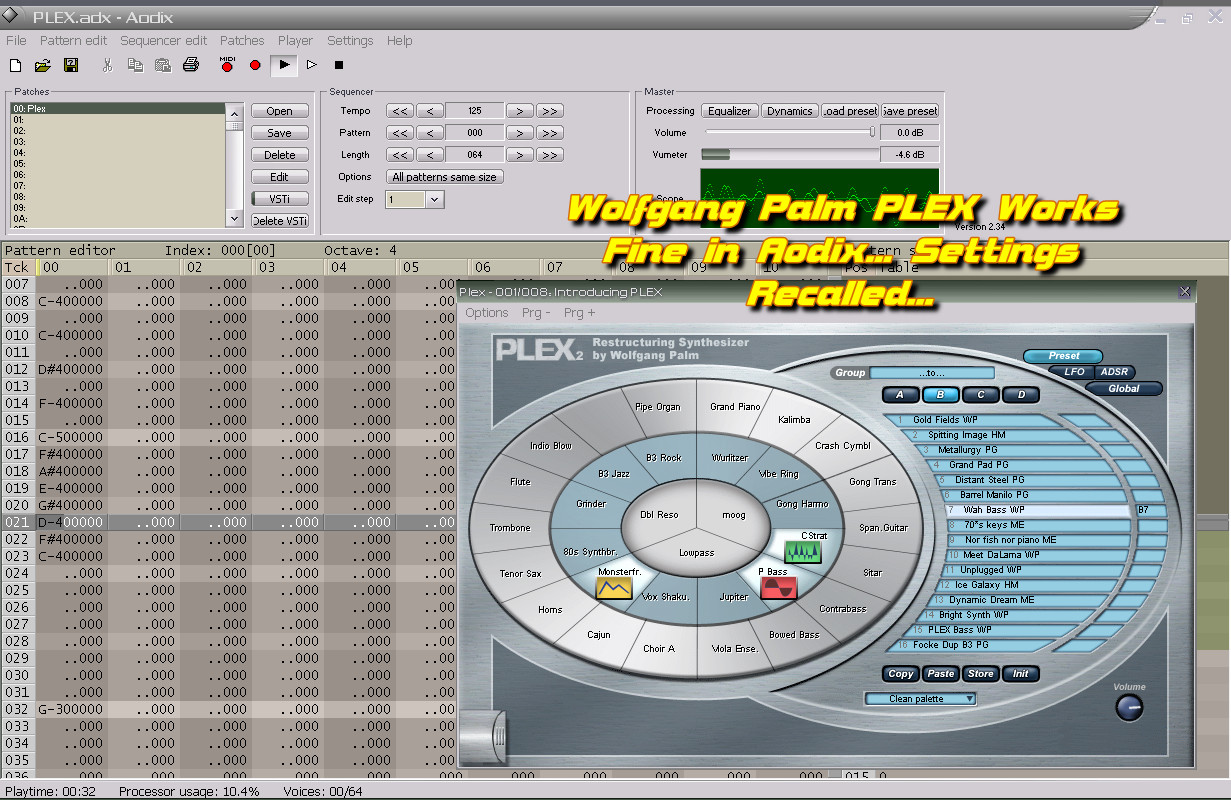Select 00: Plex in Patches list
Image resolution: width=1231 pixels, height=800 pixels.
click(x=118, y=109)
